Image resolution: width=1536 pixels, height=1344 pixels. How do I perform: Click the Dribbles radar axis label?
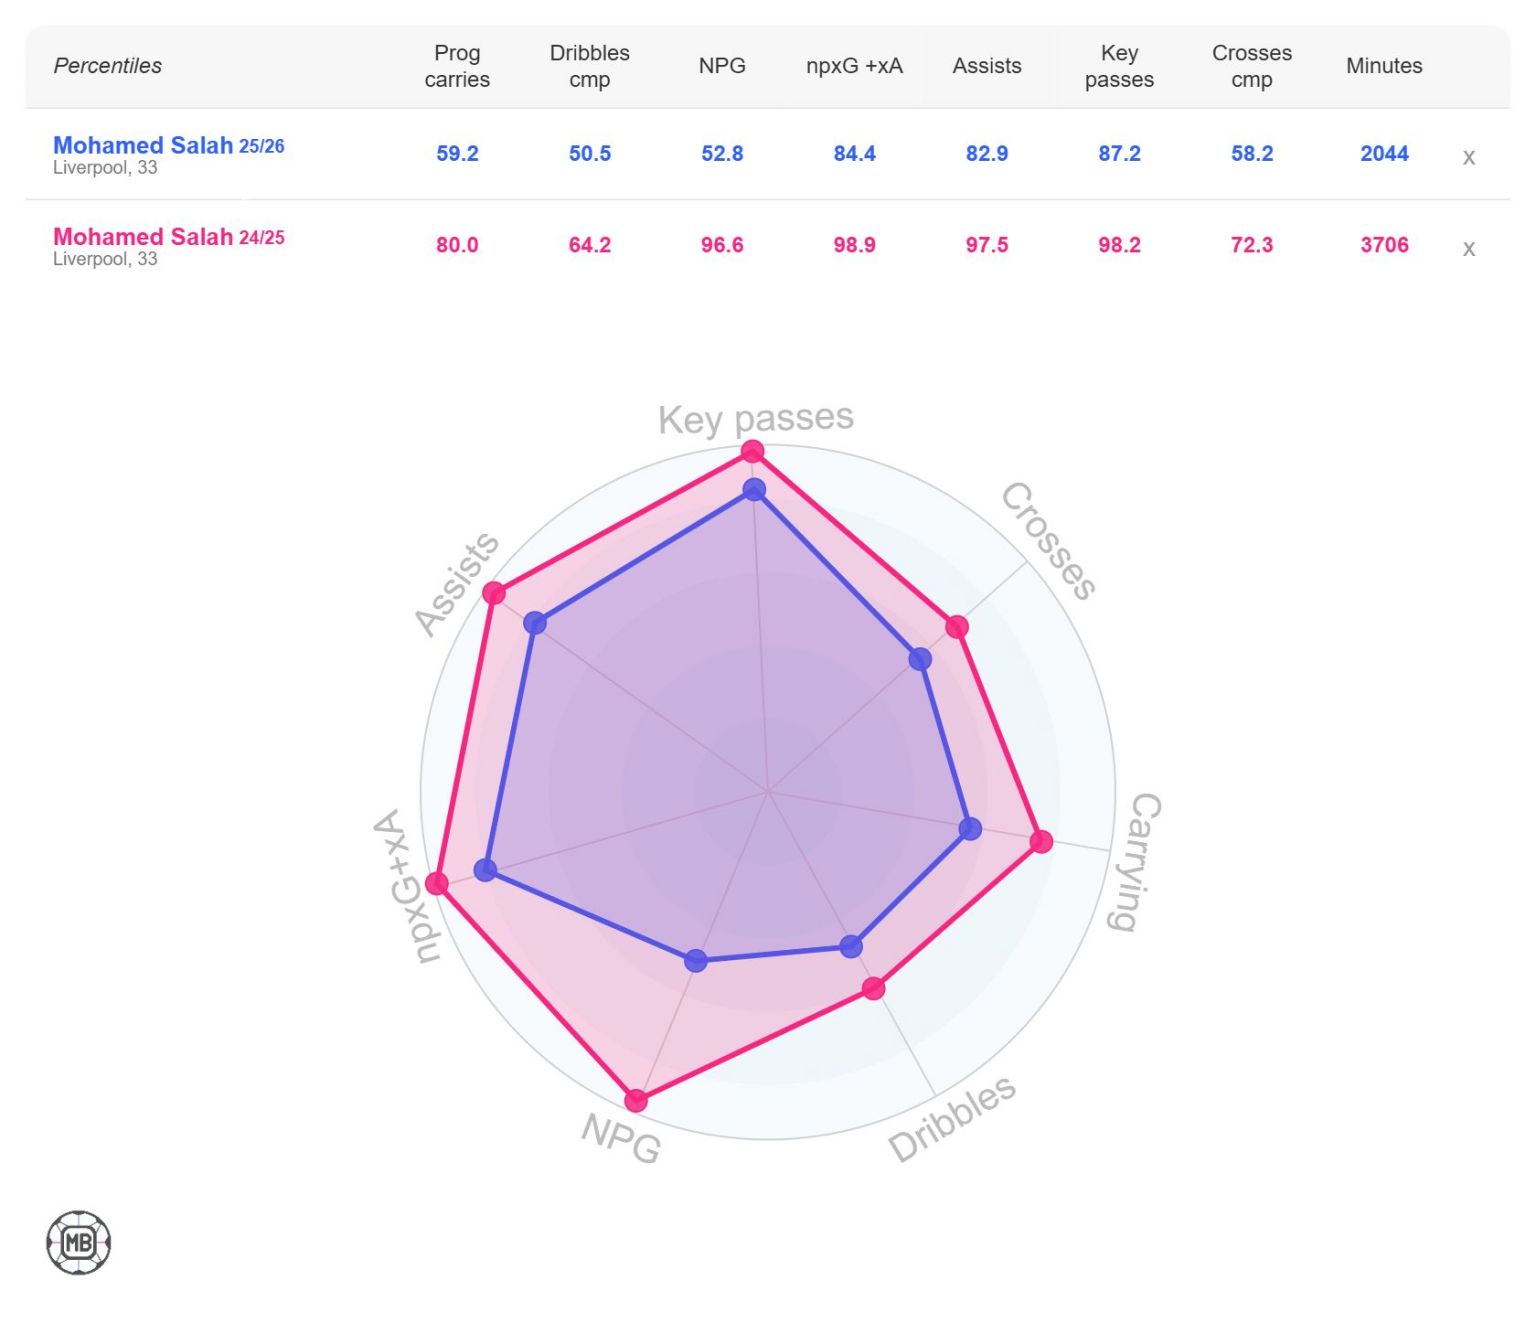pyautogui.click(x=952, y=1118)
